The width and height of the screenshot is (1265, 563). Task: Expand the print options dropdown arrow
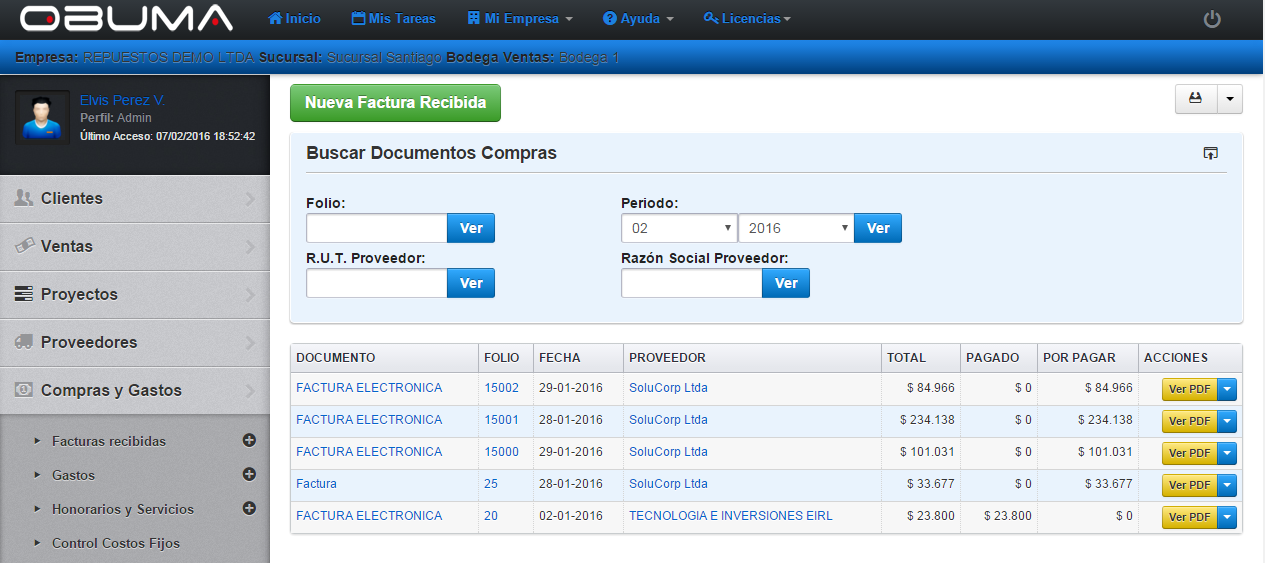[1229, 99]
